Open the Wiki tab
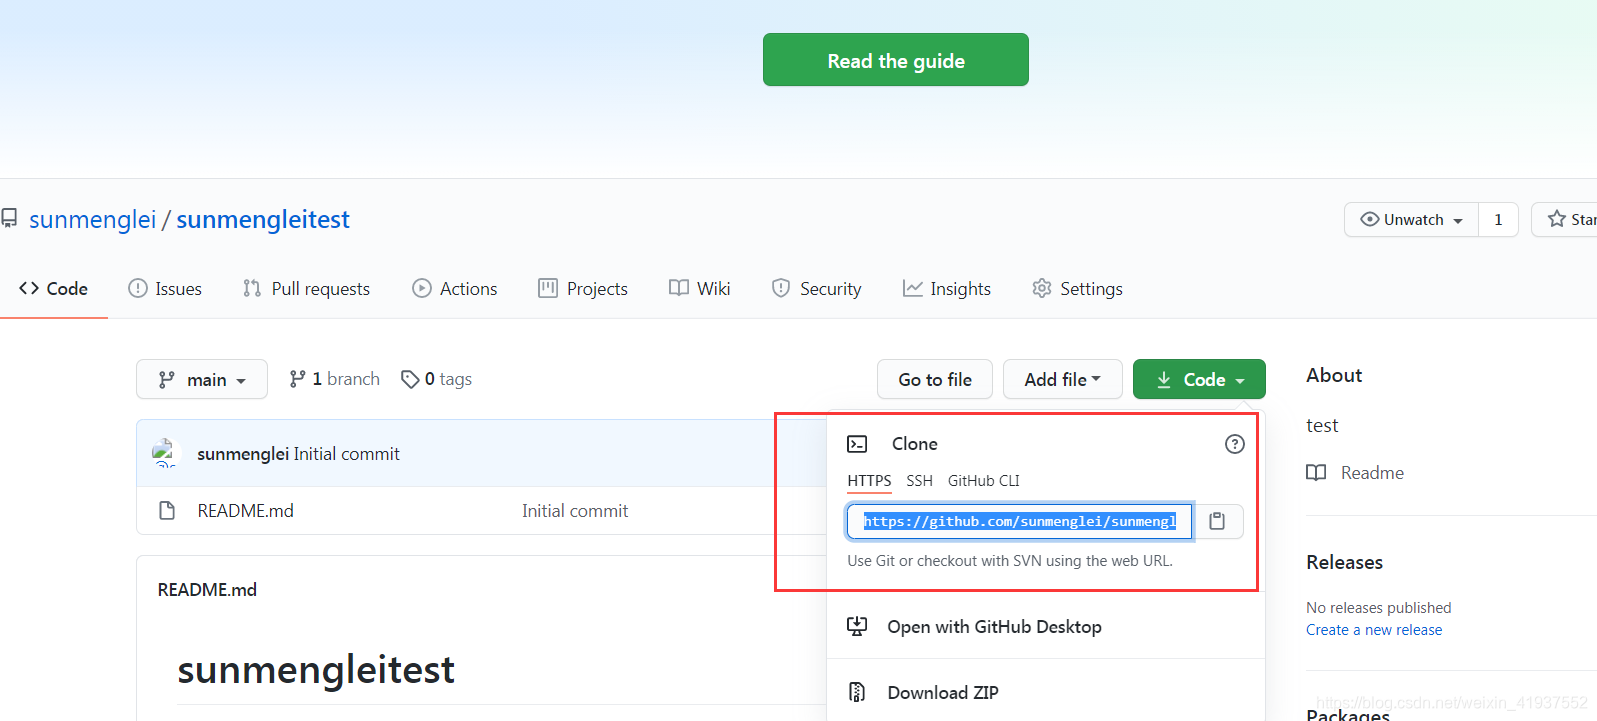Viewport: 1597px width, 721px height. [x=700, y=288]
